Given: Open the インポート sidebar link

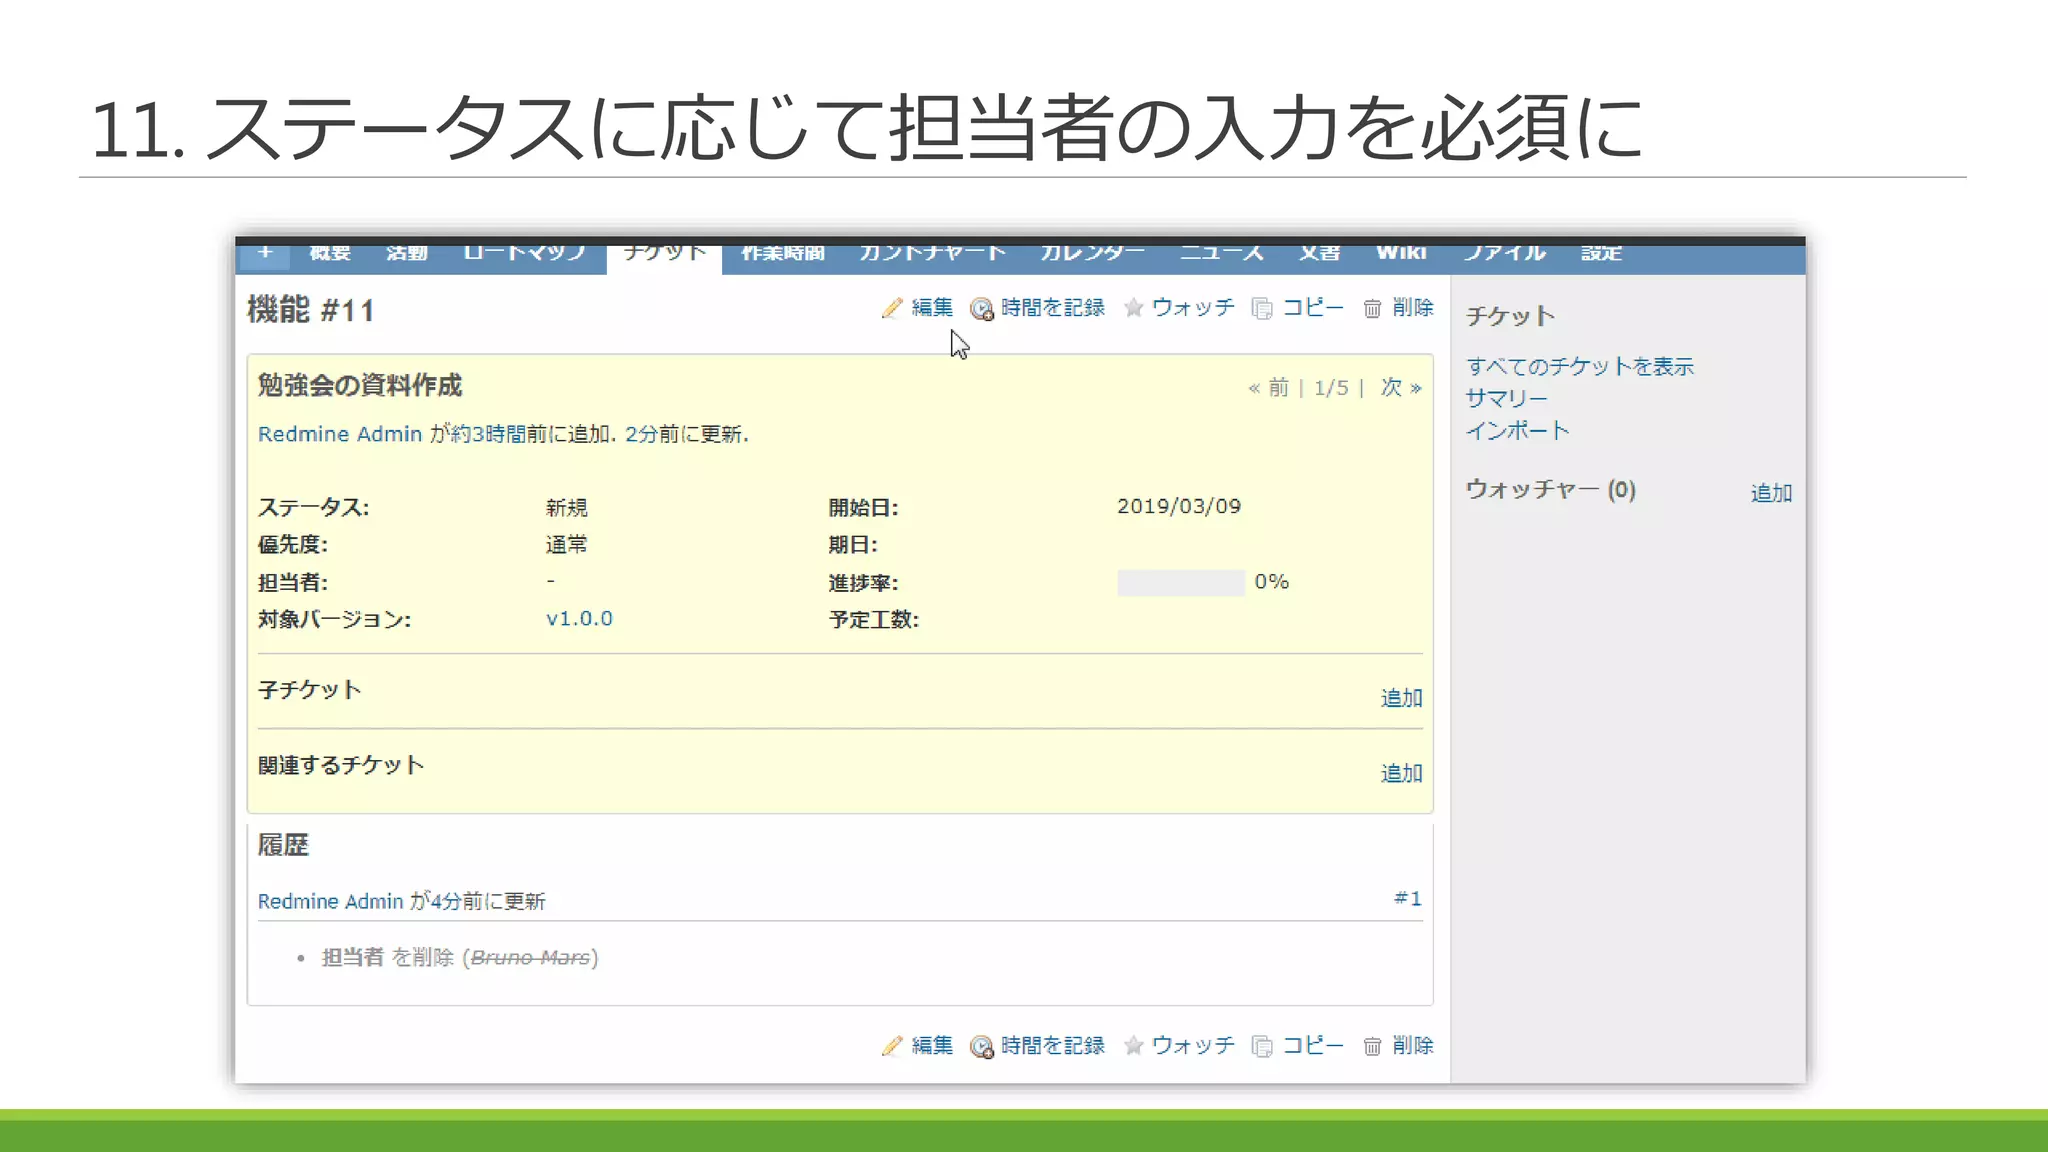Looking at the screenshot, I should click(1517, 431).
